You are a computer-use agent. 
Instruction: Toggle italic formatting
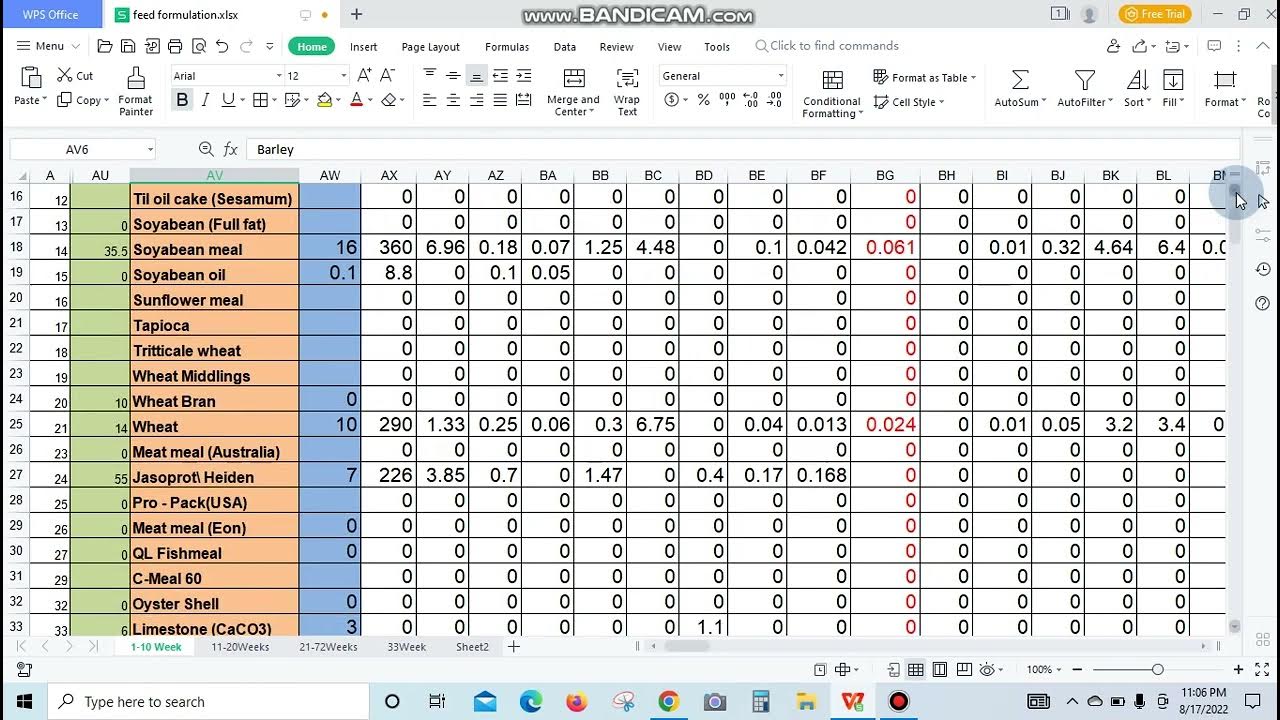click(205, 101)
